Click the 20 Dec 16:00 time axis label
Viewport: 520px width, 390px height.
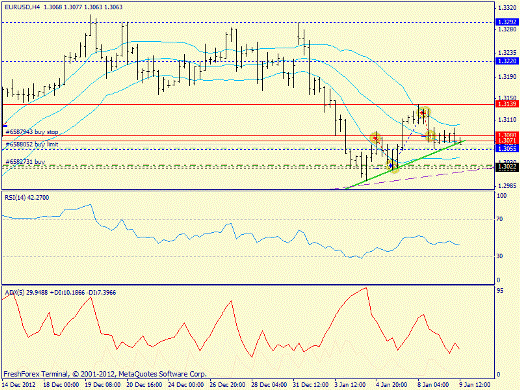pyautogui.click(x=144, y=384)
